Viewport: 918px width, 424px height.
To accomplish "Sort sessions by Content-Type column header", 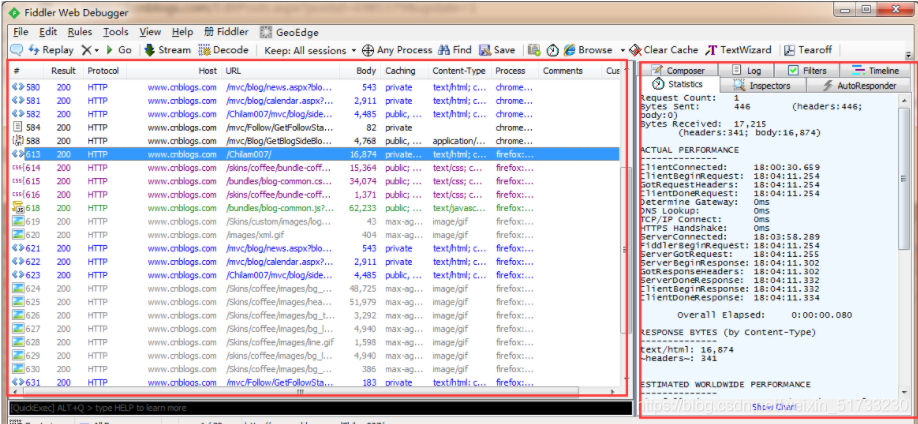I will coord(460,71).
